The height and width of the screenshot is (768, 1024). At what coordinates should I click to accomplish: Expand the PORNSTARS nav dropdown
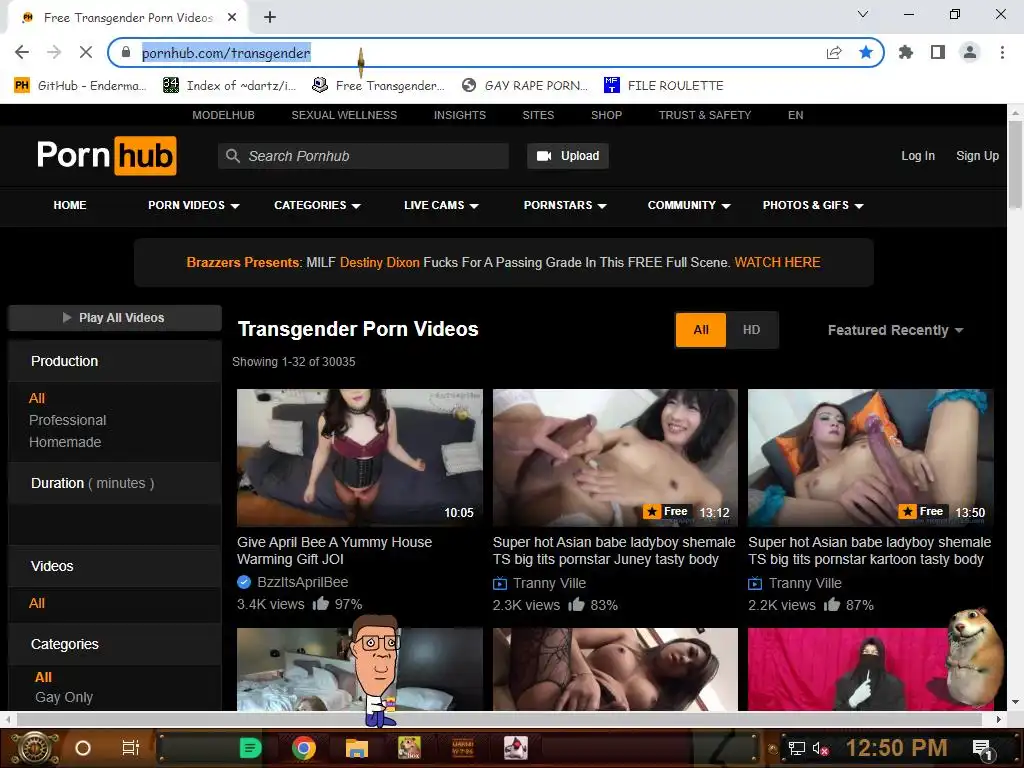point(565,205)
